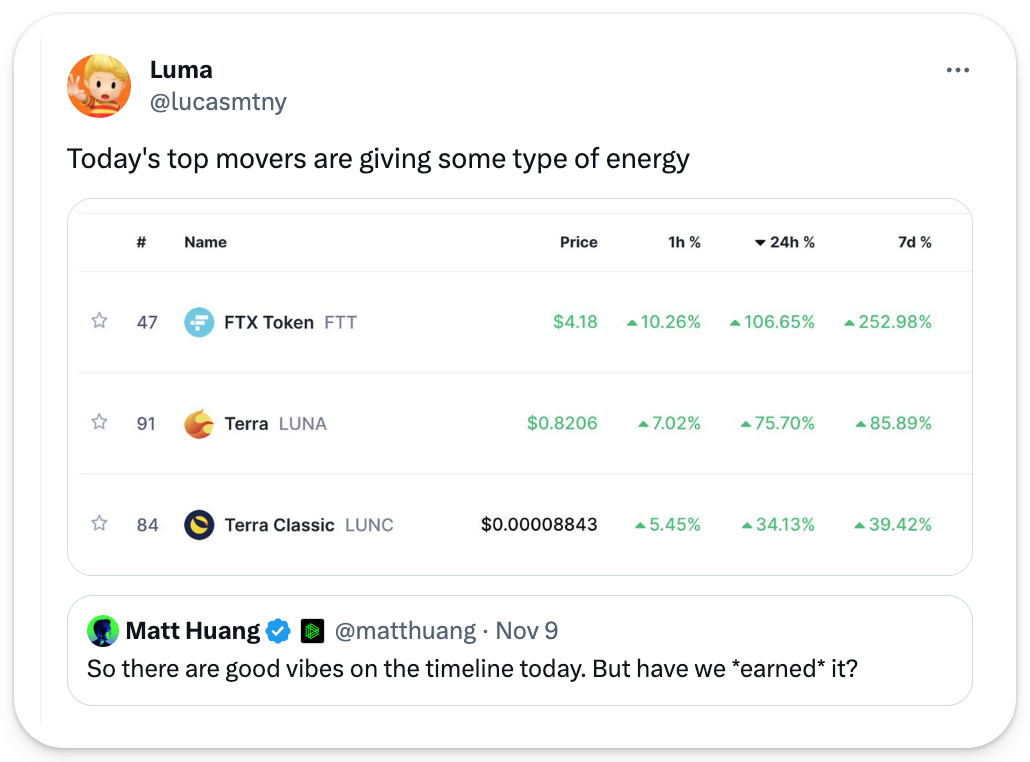Sort the table by 24h % column
Screen dimensions: 1030x762
coord(785,242)
